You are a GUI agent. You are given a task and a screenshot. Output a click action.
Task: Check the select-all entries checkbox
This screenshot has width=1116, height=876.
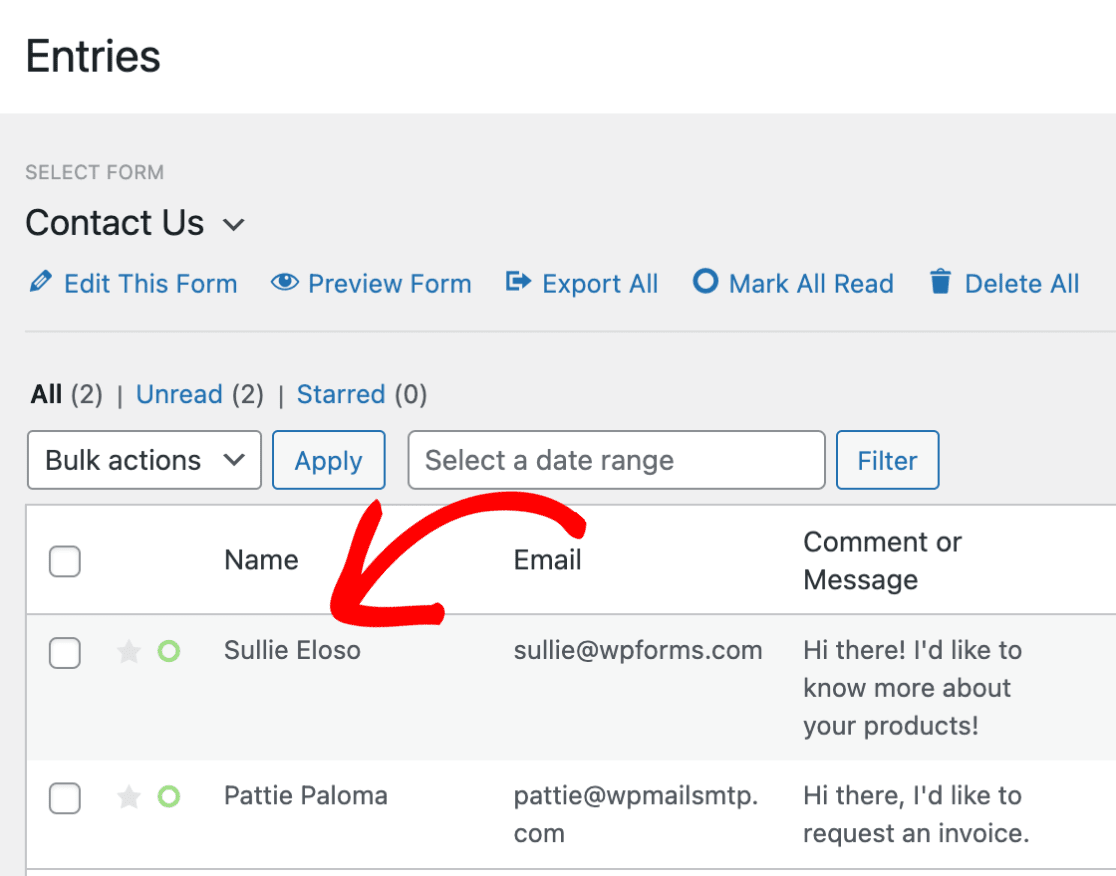coord(64,561)
